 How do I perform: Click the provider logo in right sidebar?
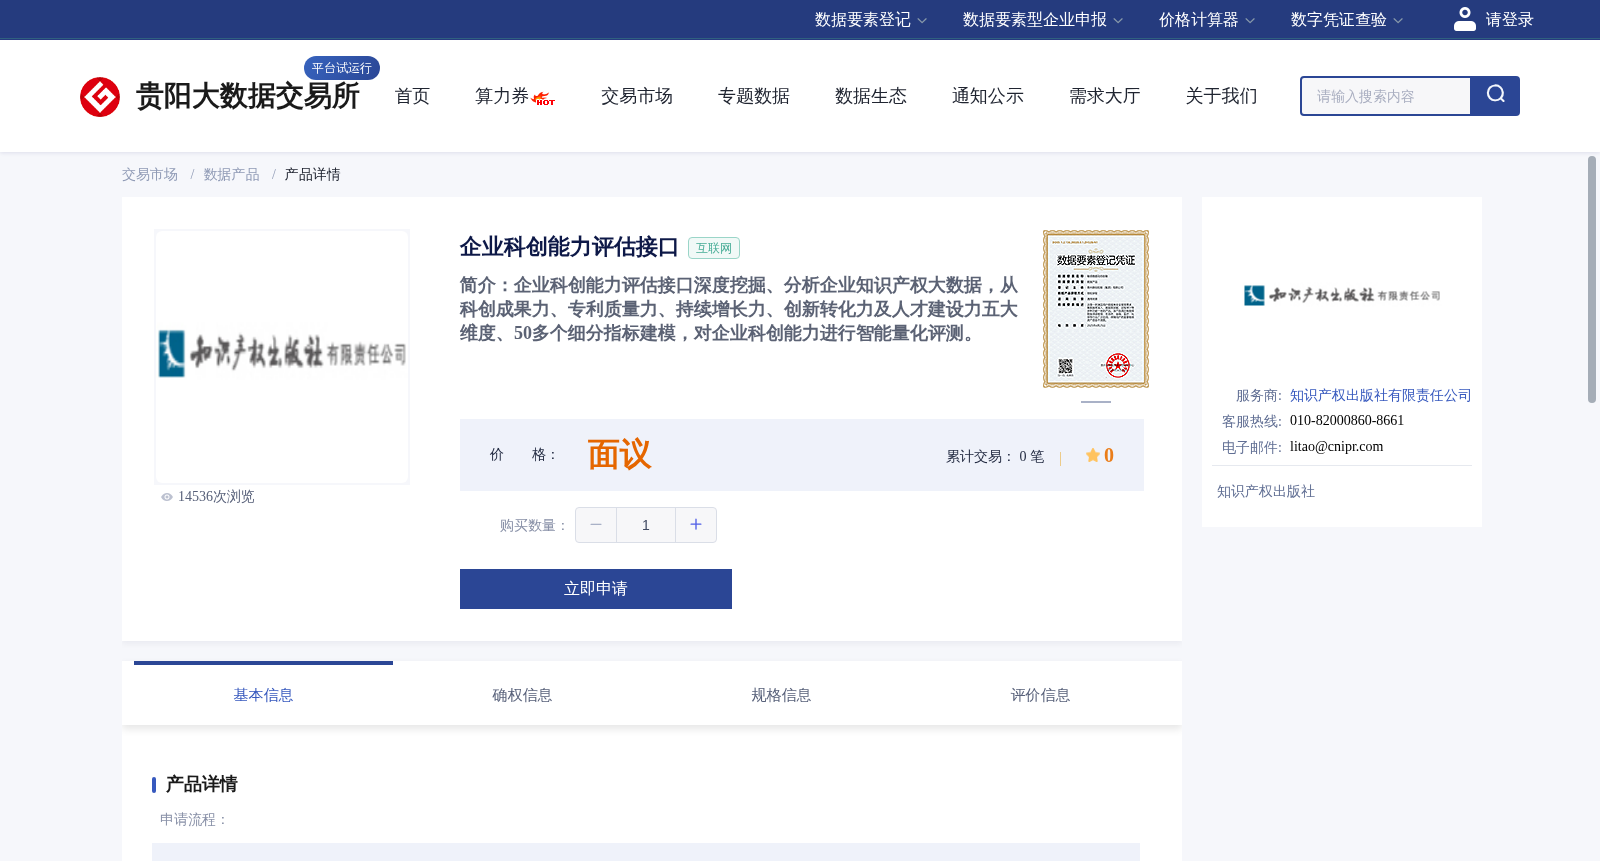point(1342,295)
